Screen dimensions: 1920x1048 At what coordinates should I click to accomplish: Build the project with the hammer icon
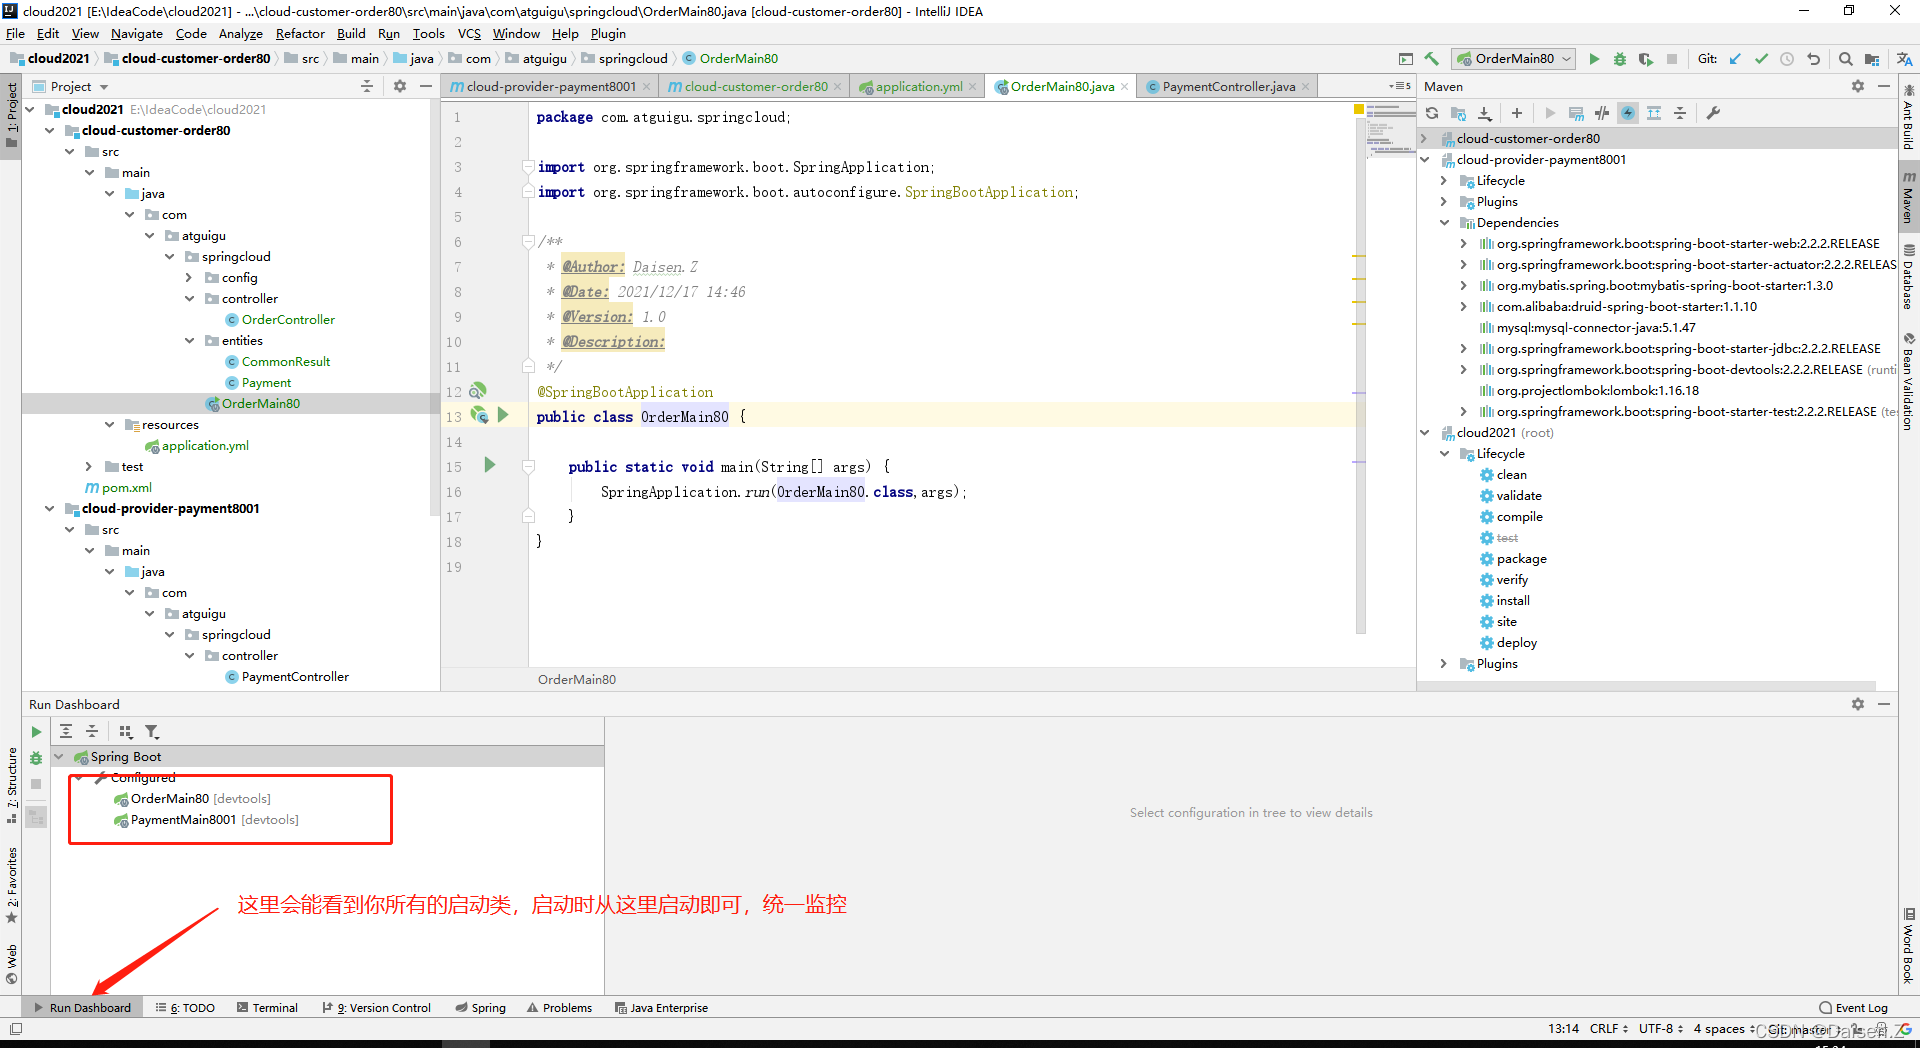[1431, 59]
